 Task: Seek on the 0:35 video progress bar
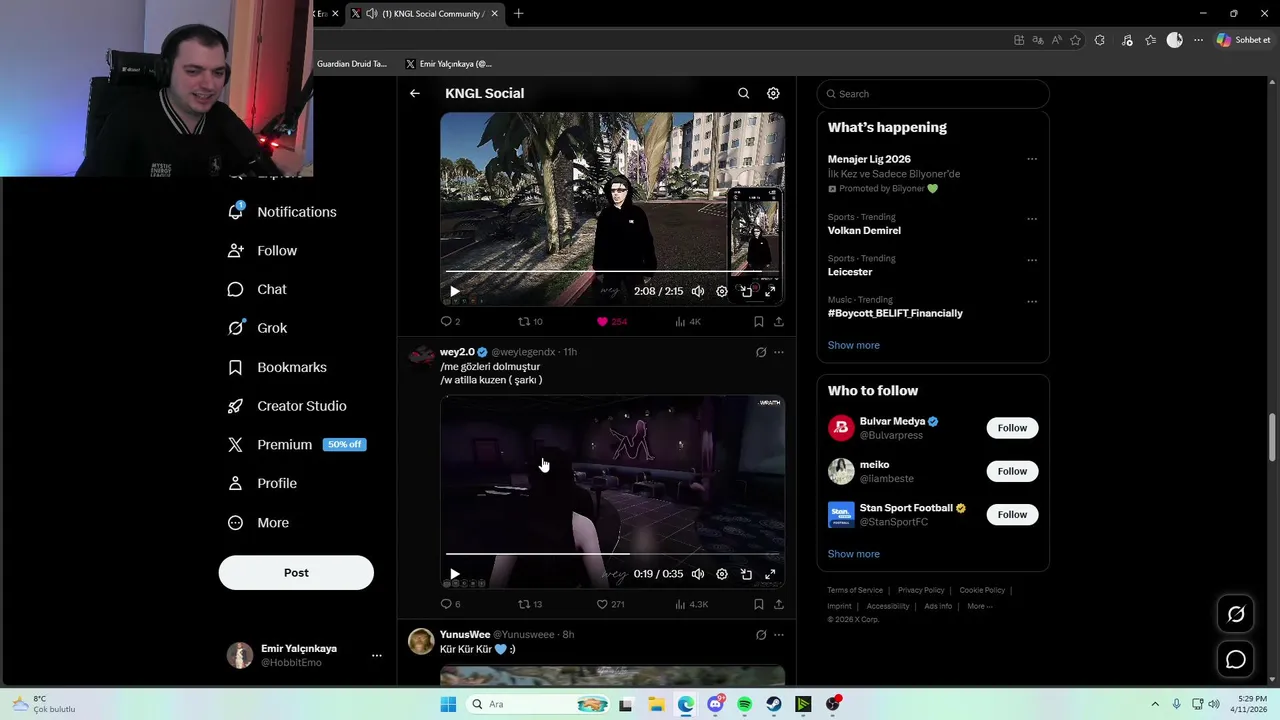point(612,553)
